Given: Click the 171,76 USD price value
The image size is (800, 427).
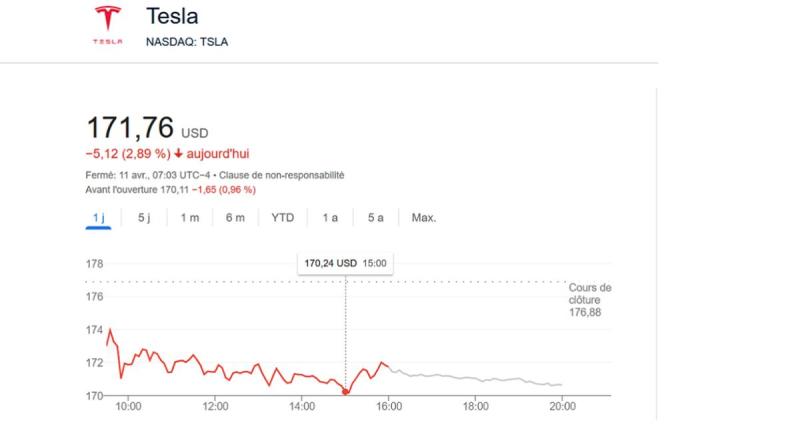Looking at the screenshot, I should pos(131,129).
